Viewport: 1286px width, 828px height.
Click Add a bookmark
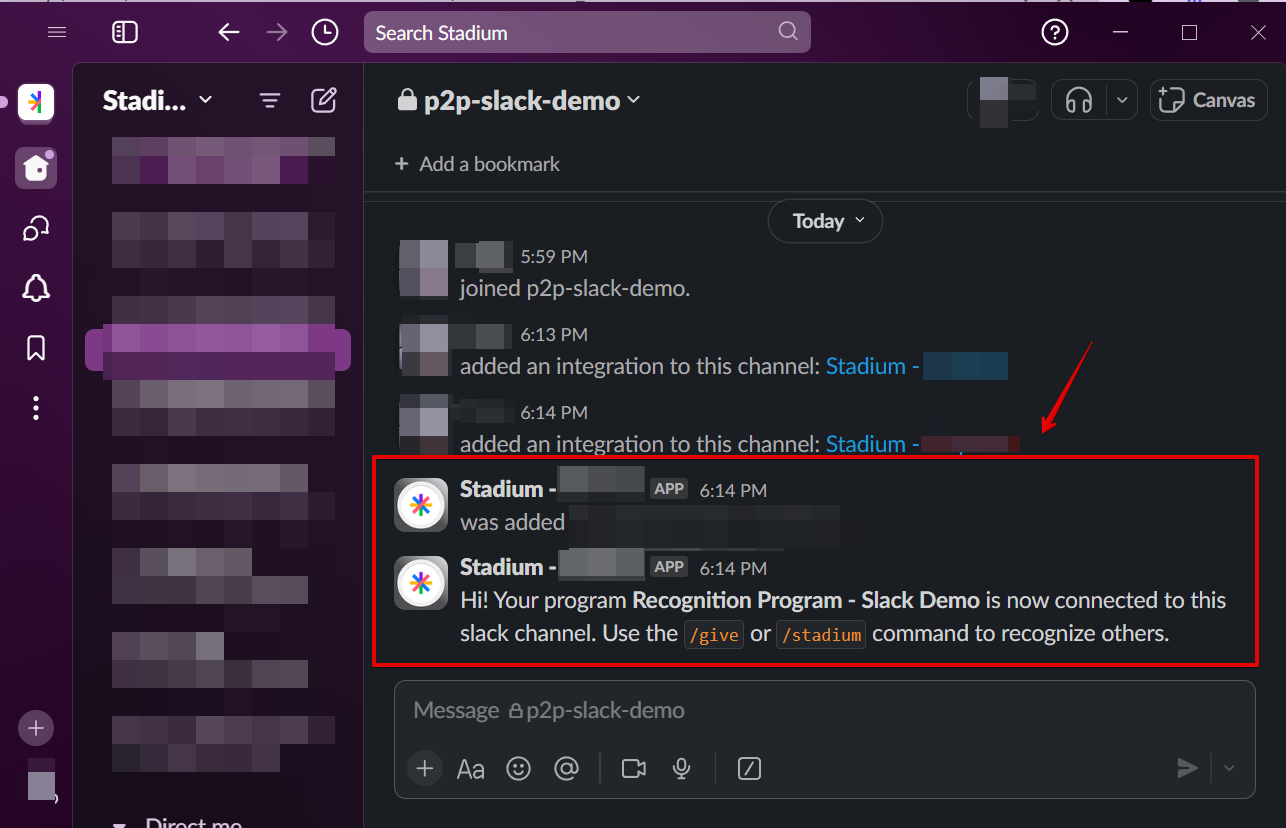point(478,164)
